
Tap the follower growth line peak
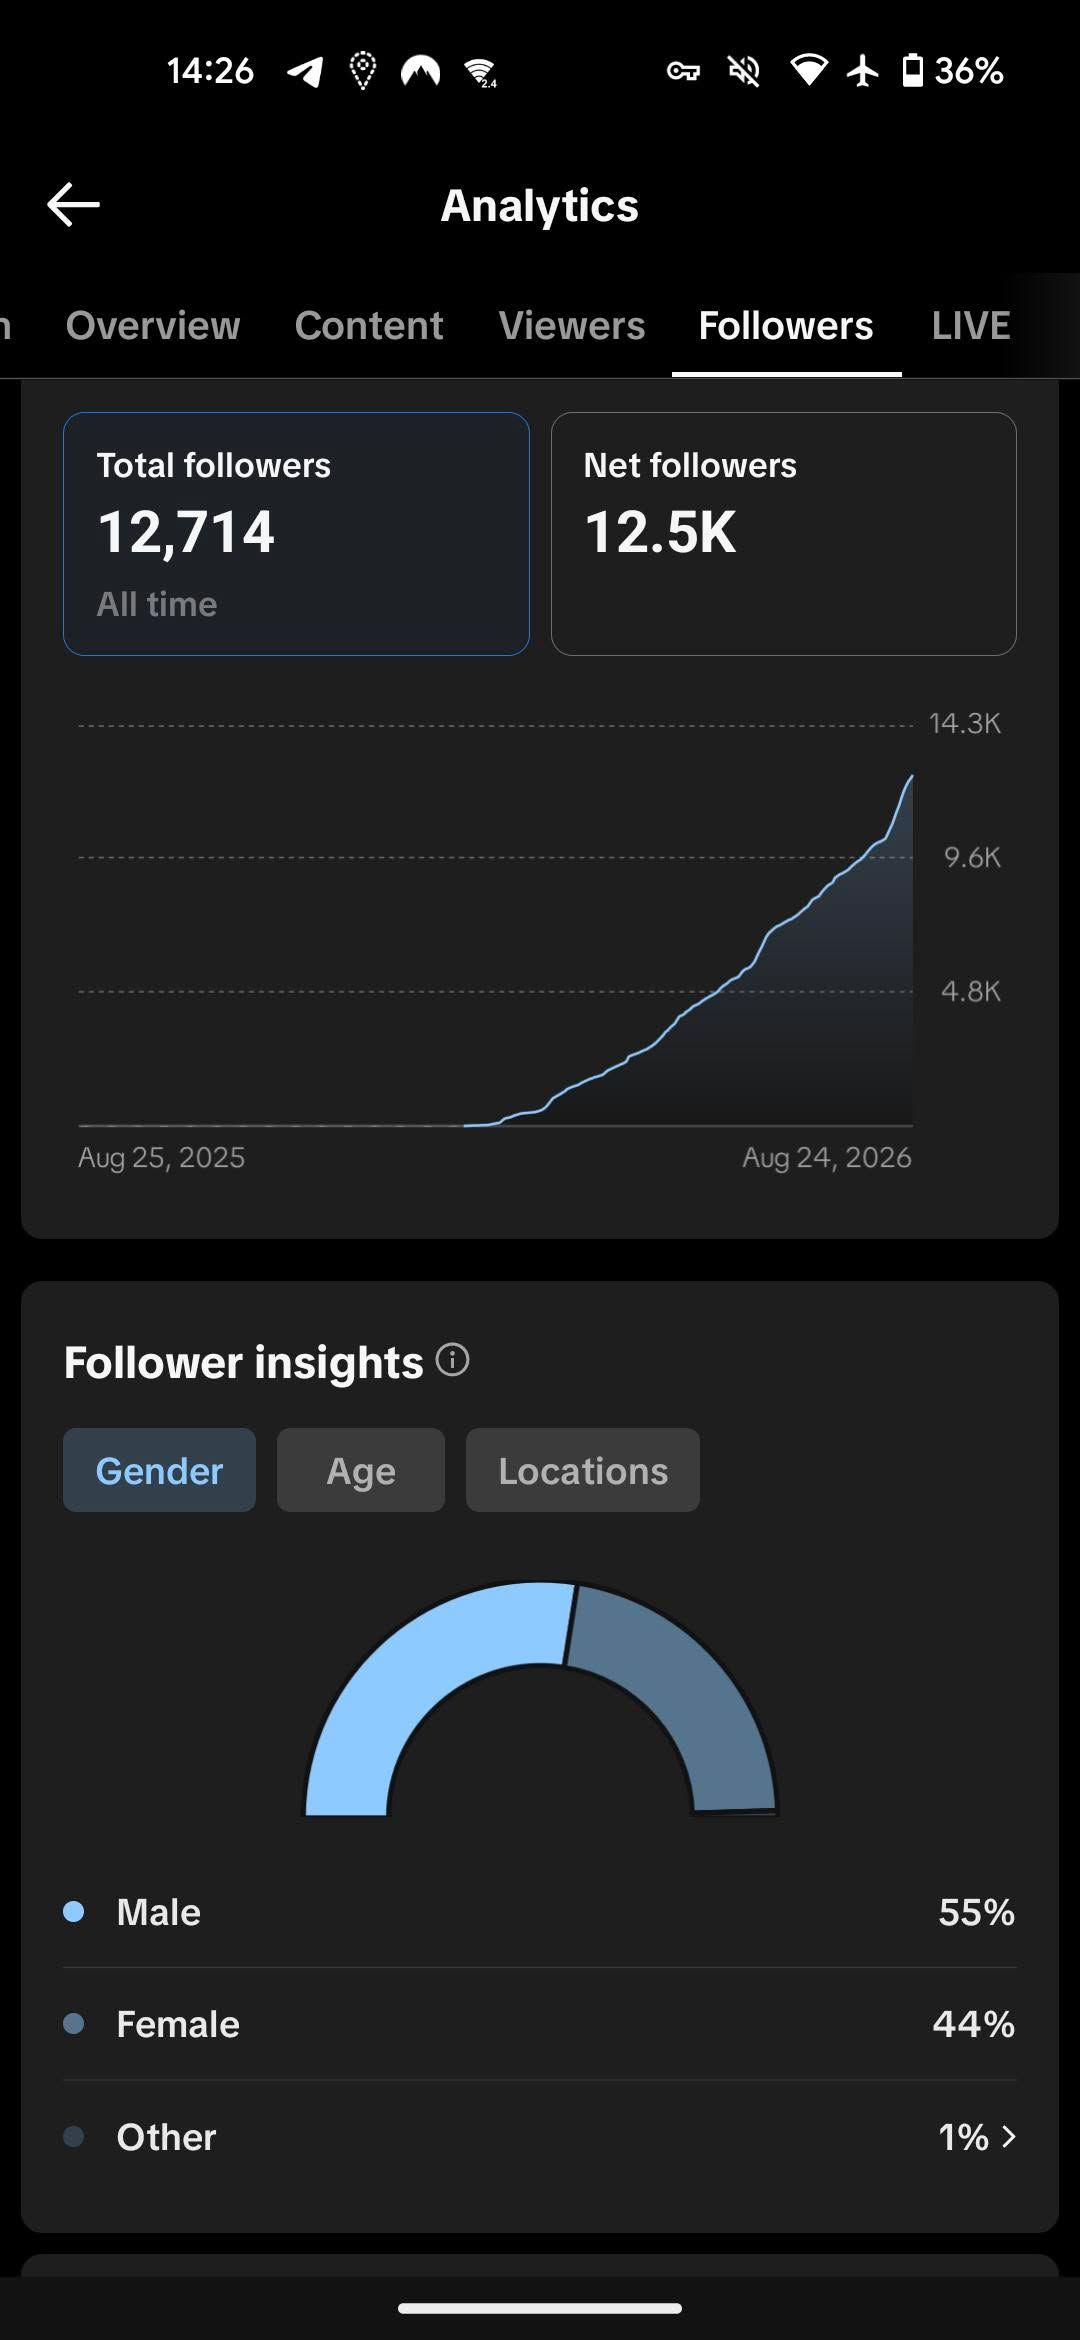click(x=911, y=776)
